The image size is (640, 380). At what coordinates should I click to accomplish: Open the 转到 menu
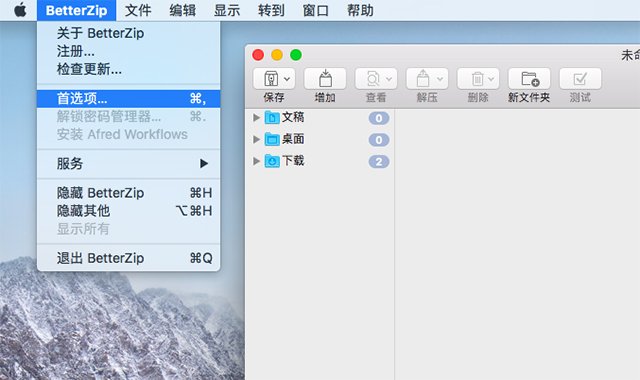coord(271,10)
